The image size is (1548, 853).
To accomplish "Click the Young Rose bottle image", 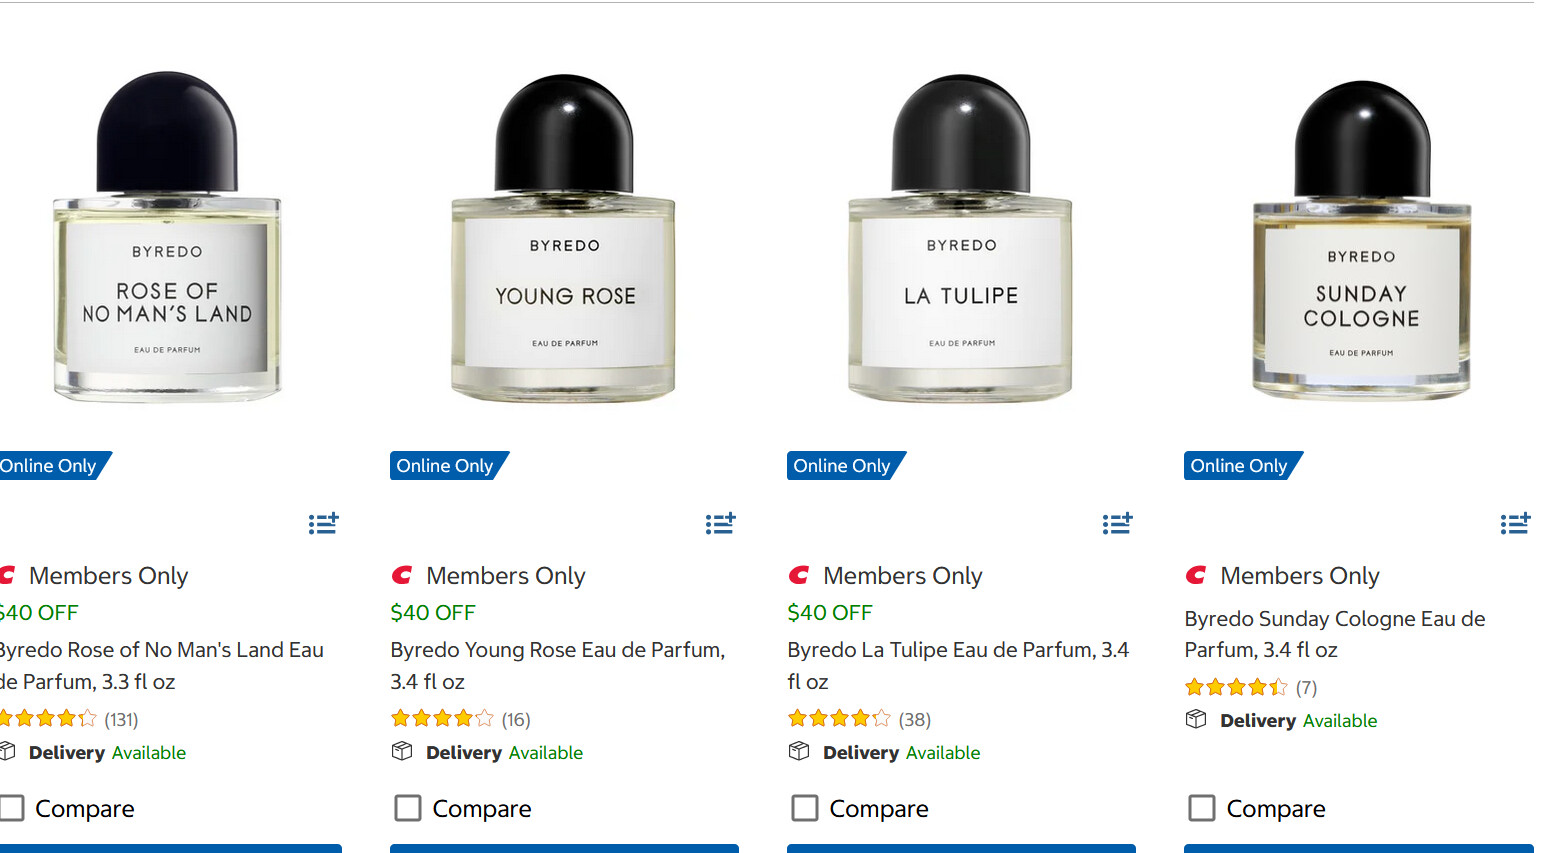I will [x=564, y=240].
